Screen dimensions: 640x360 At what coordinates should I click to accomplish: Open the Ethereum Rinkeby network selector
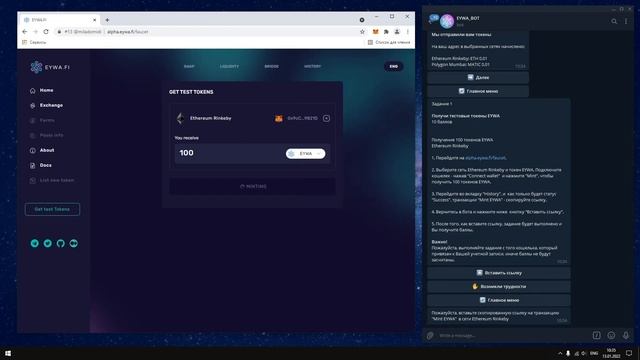tap(204, 118)
